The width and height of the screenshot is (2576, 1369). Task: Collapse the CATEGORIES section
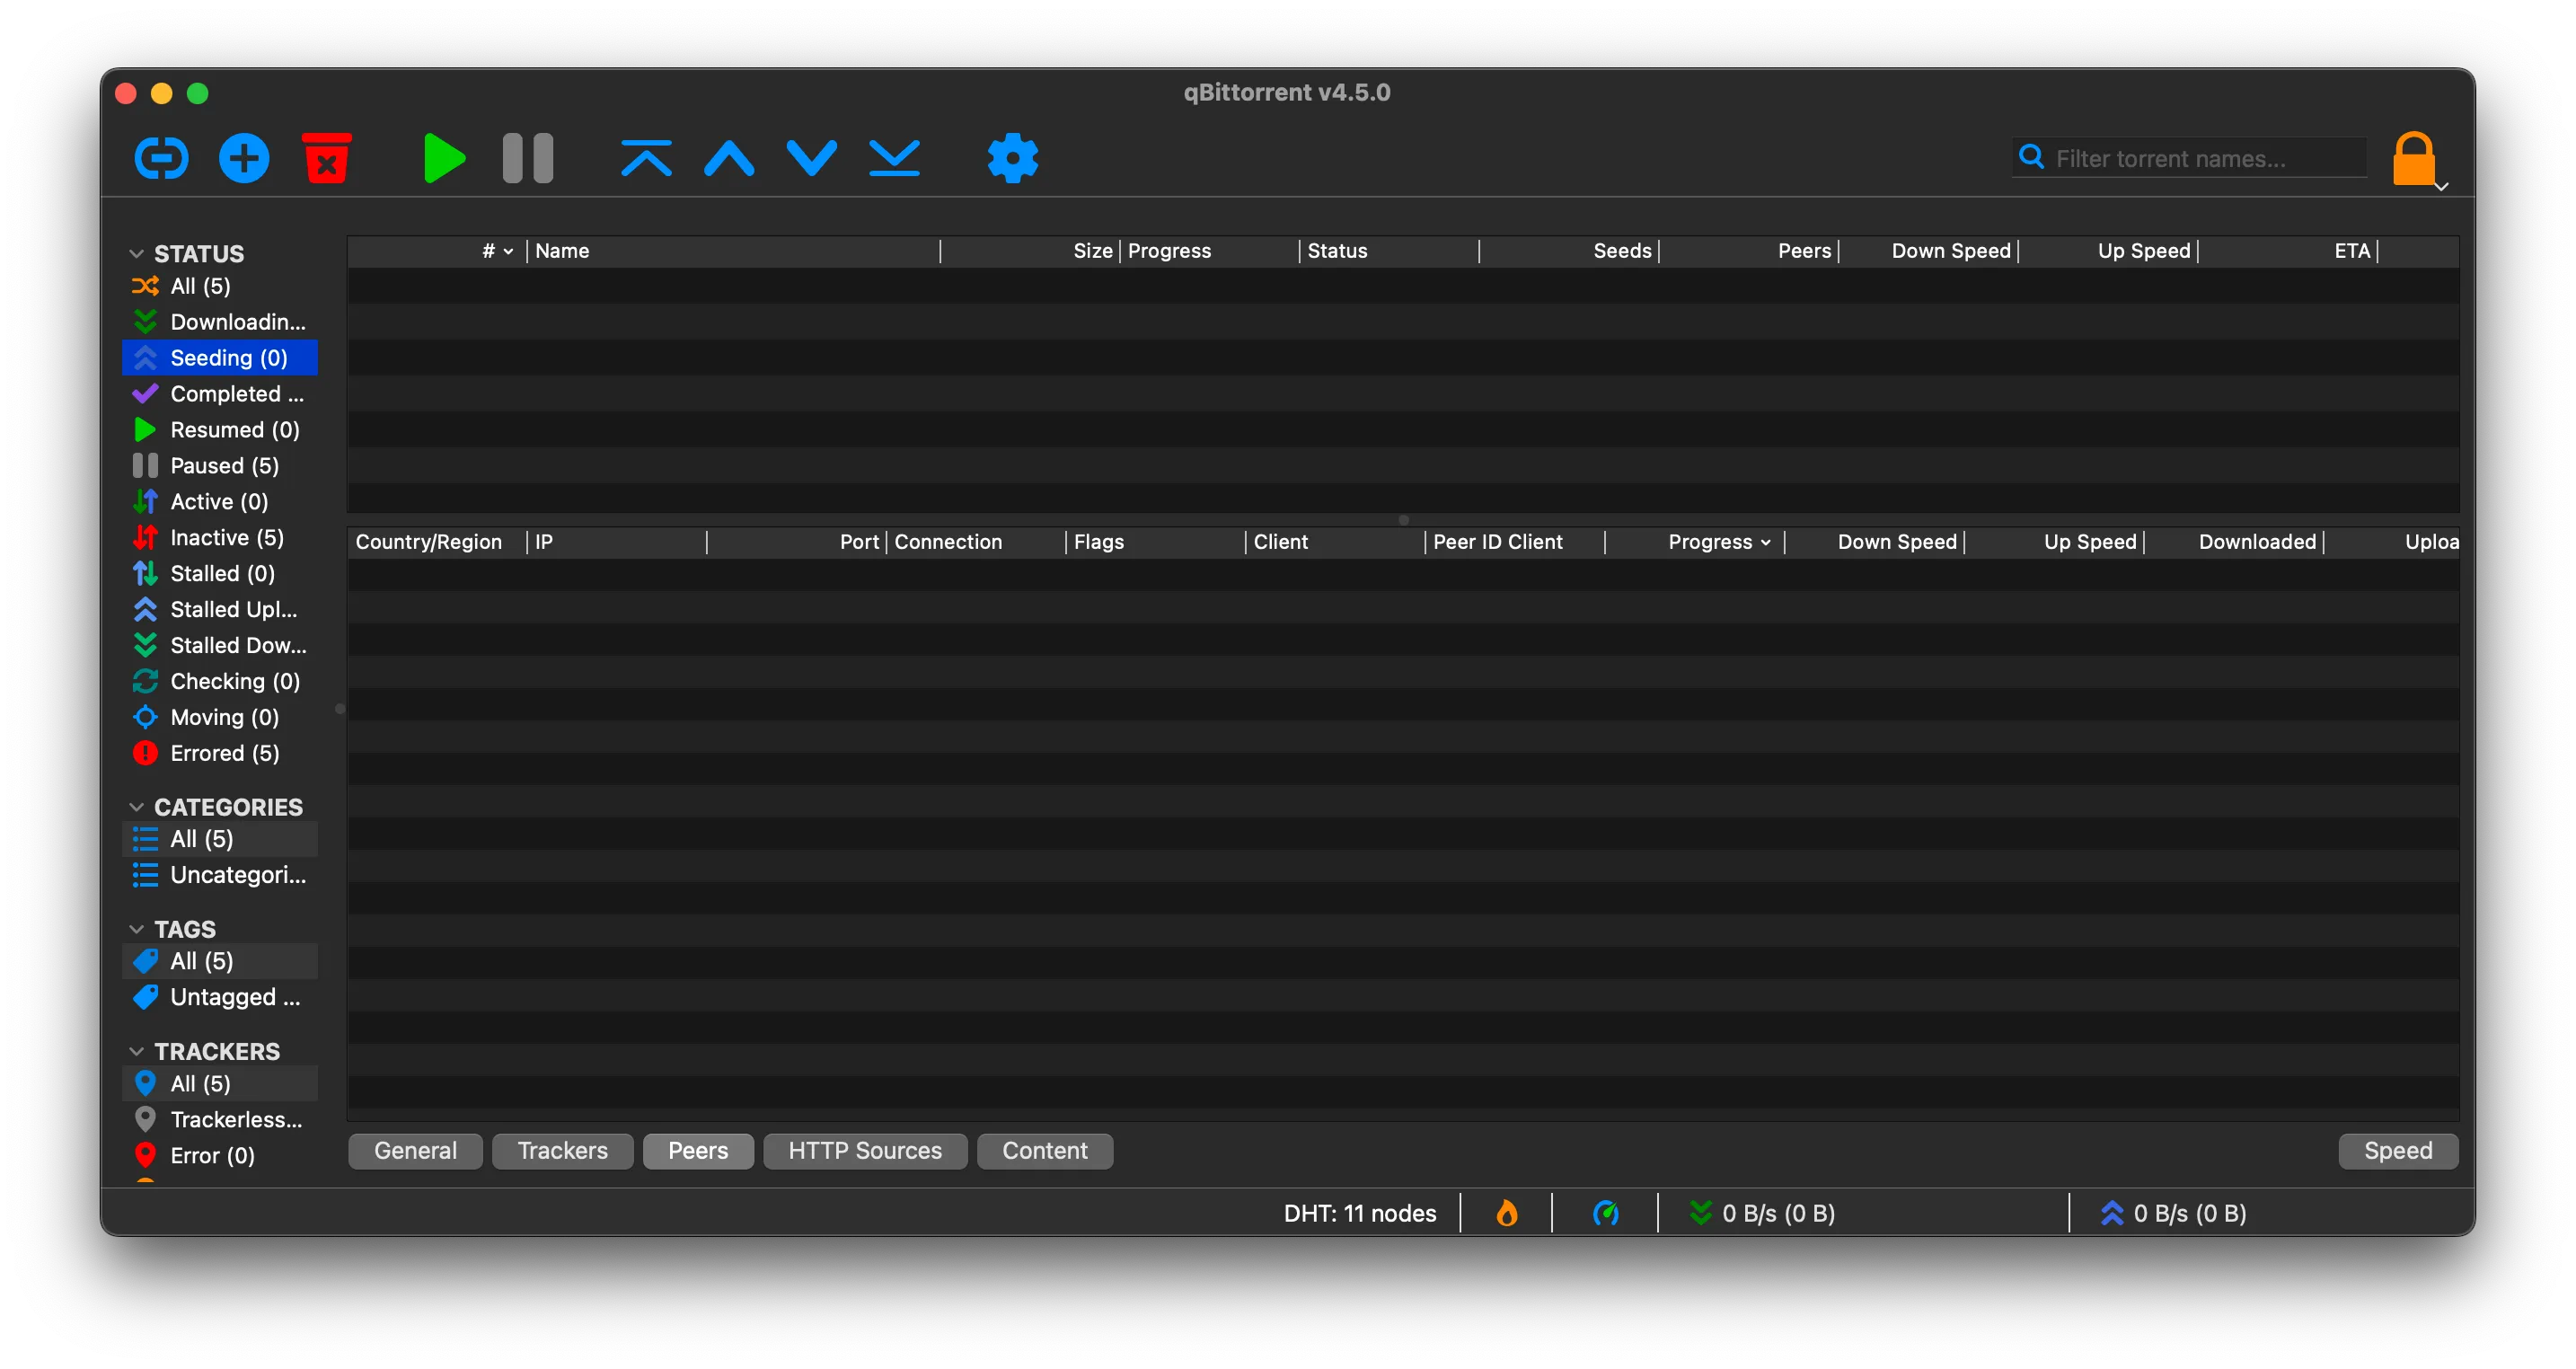click(x=137, y=806)
